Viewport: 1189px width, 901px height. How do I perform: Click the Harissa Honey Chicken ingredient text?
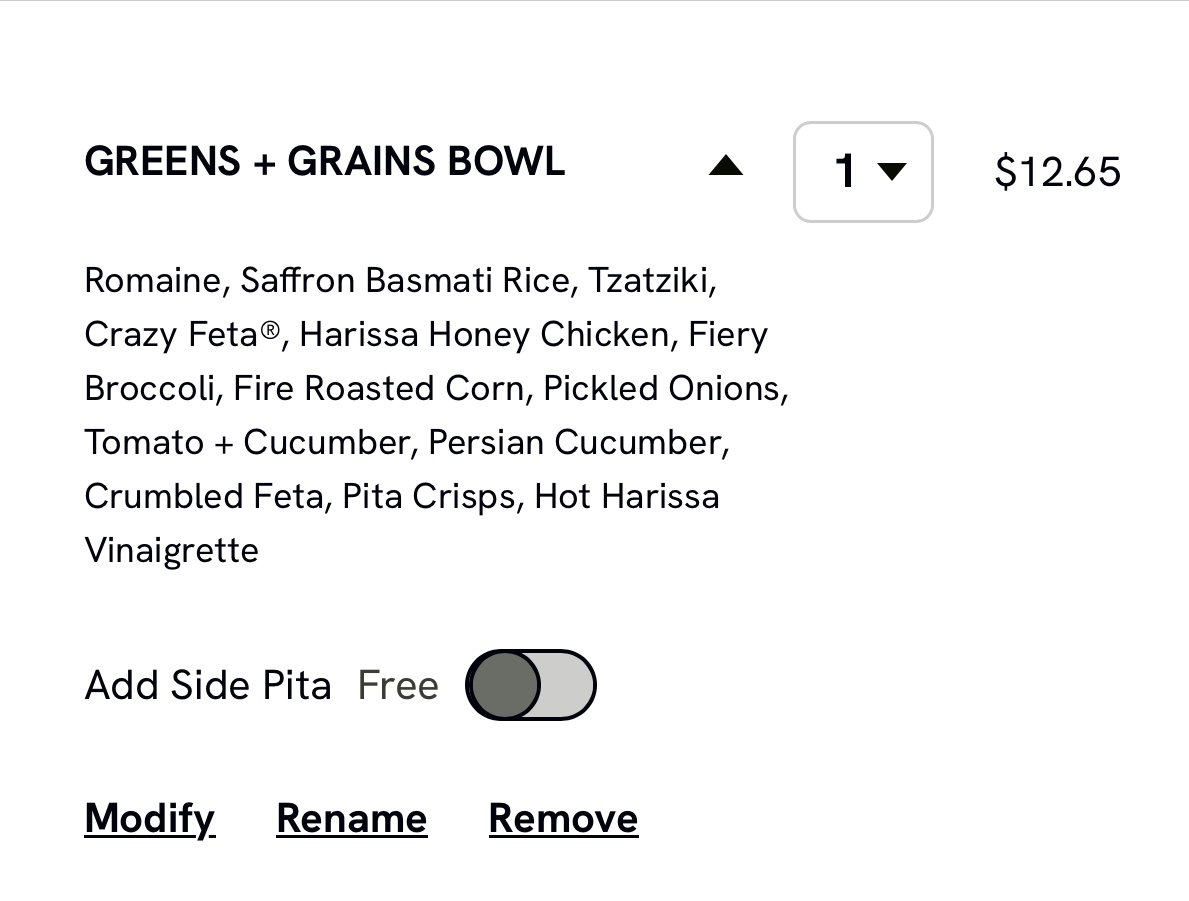(x=484, y=334)
